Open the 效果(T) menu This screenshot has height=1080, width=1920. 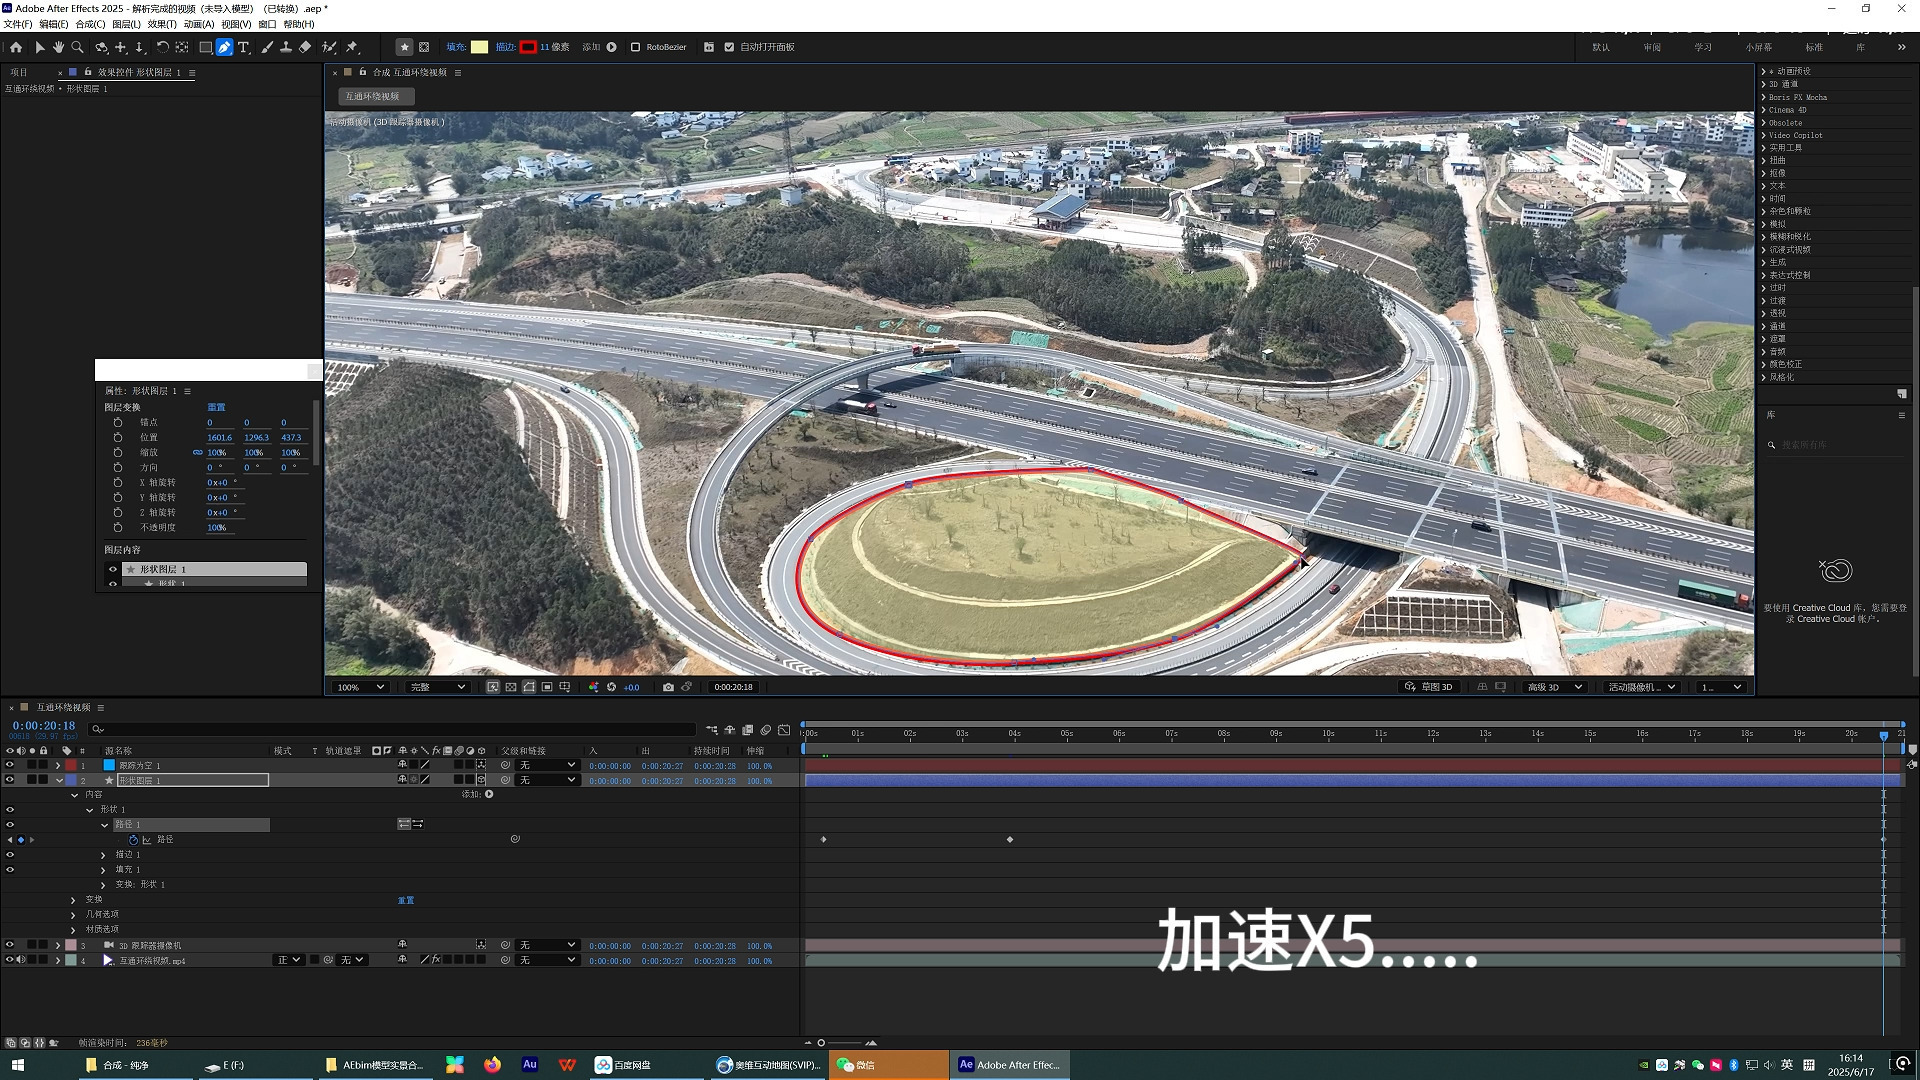pos(161,24)
